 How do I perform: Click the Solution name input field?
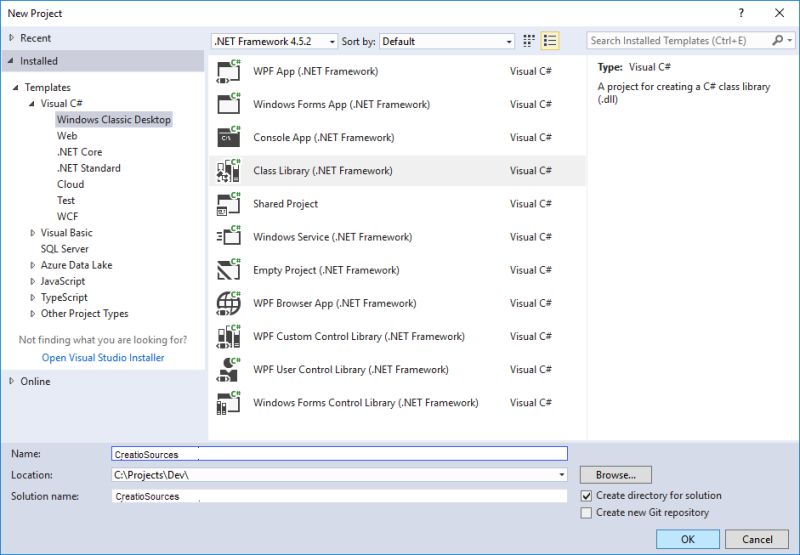coord(339,496)
